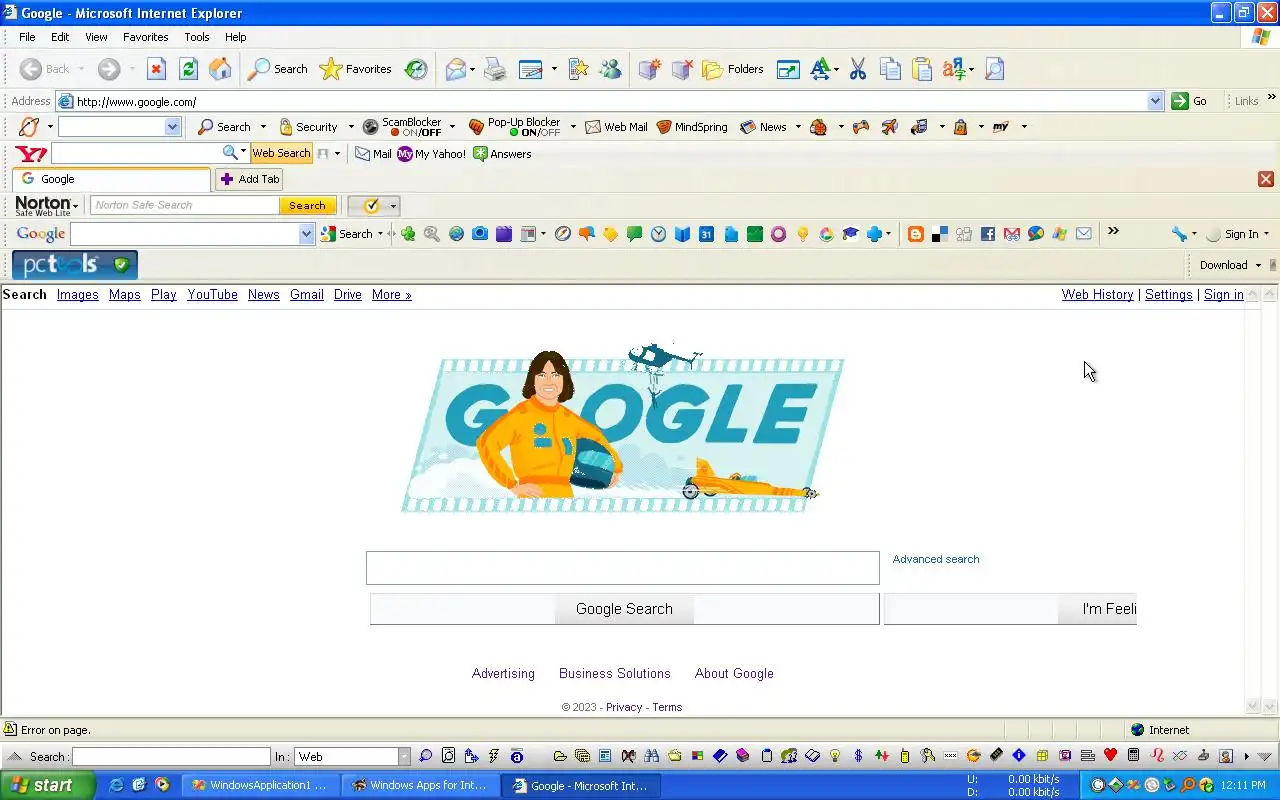Click the Yahoo Web Search button
This screenshot has width=1280, height=800.
pyautogui.click(x=281, y=153)
